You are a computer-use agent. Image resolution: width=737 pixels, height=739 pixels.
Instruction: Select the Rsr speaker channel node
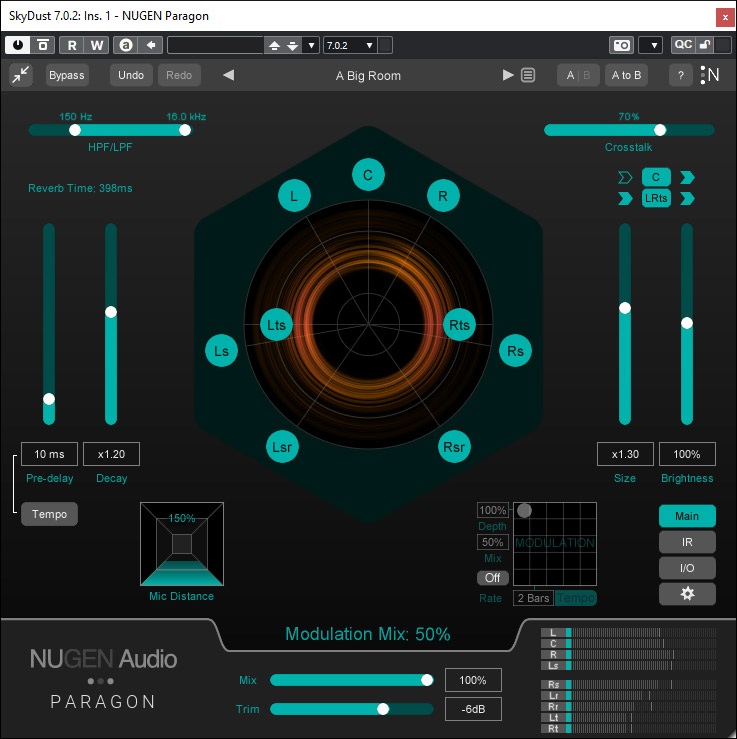pos(455,446)
